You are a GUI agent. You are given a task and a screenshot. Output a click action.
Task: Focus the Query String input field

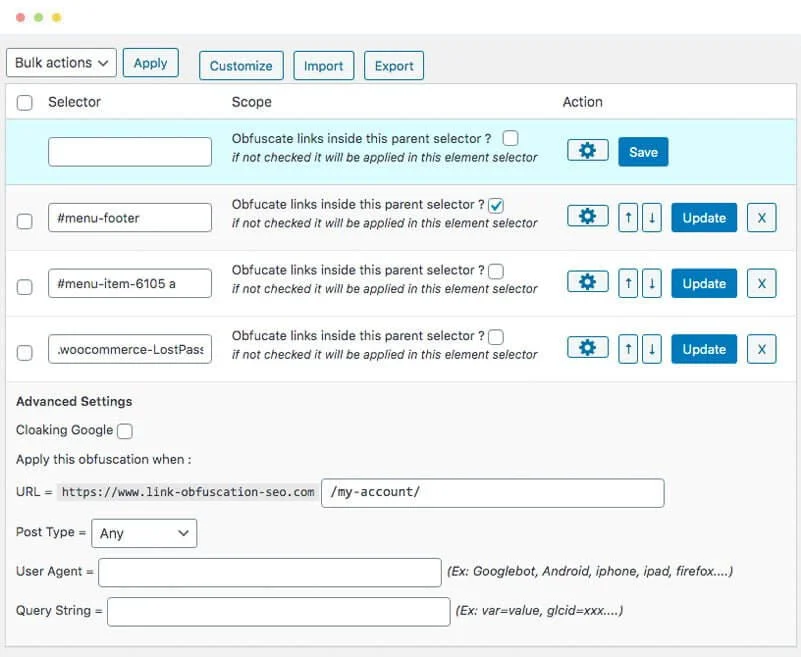(x=278, y=612)
